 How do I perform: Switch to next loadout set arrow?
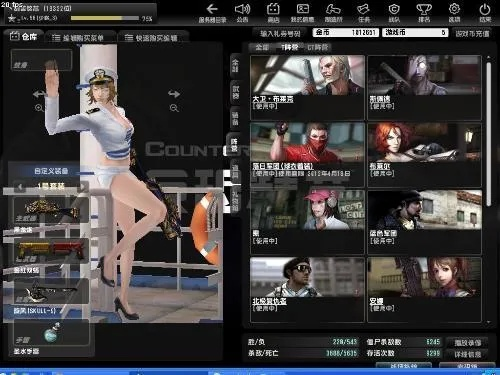click(83, 187)
